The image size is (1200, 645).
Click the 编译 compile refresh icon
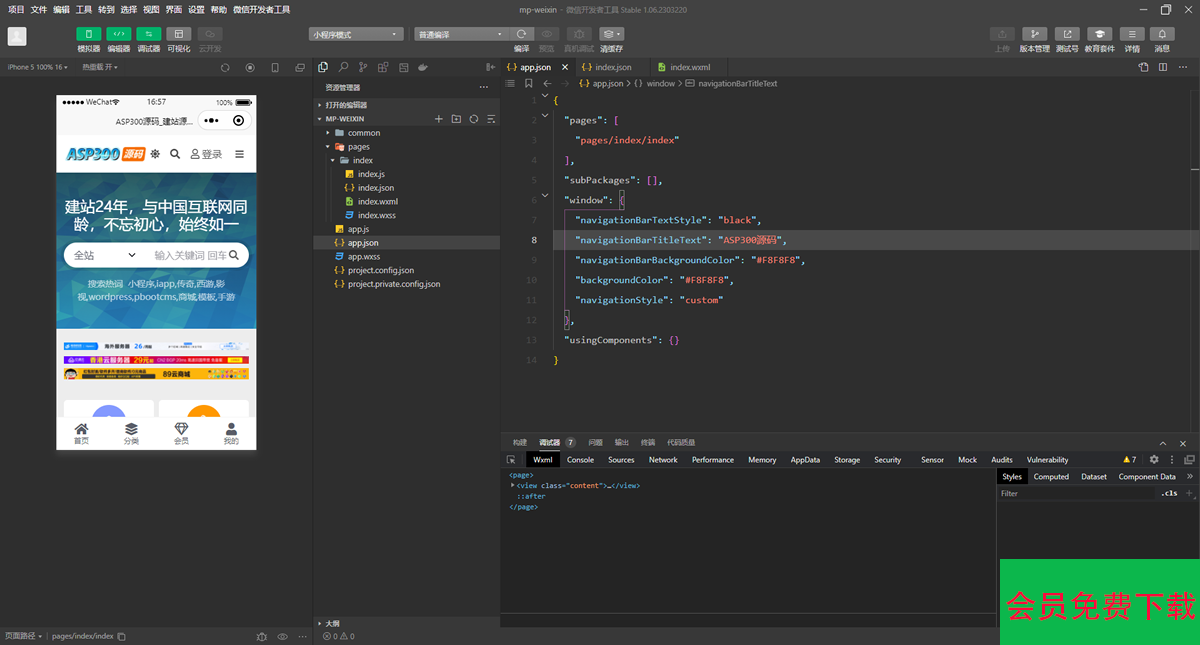[x=521, y=34]
